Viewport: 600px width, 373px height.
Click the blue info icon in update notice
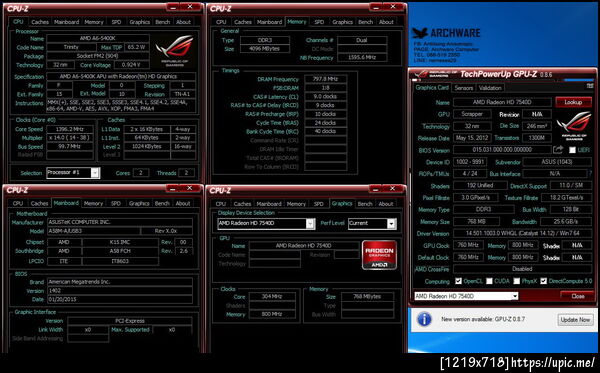coord(424,319)
